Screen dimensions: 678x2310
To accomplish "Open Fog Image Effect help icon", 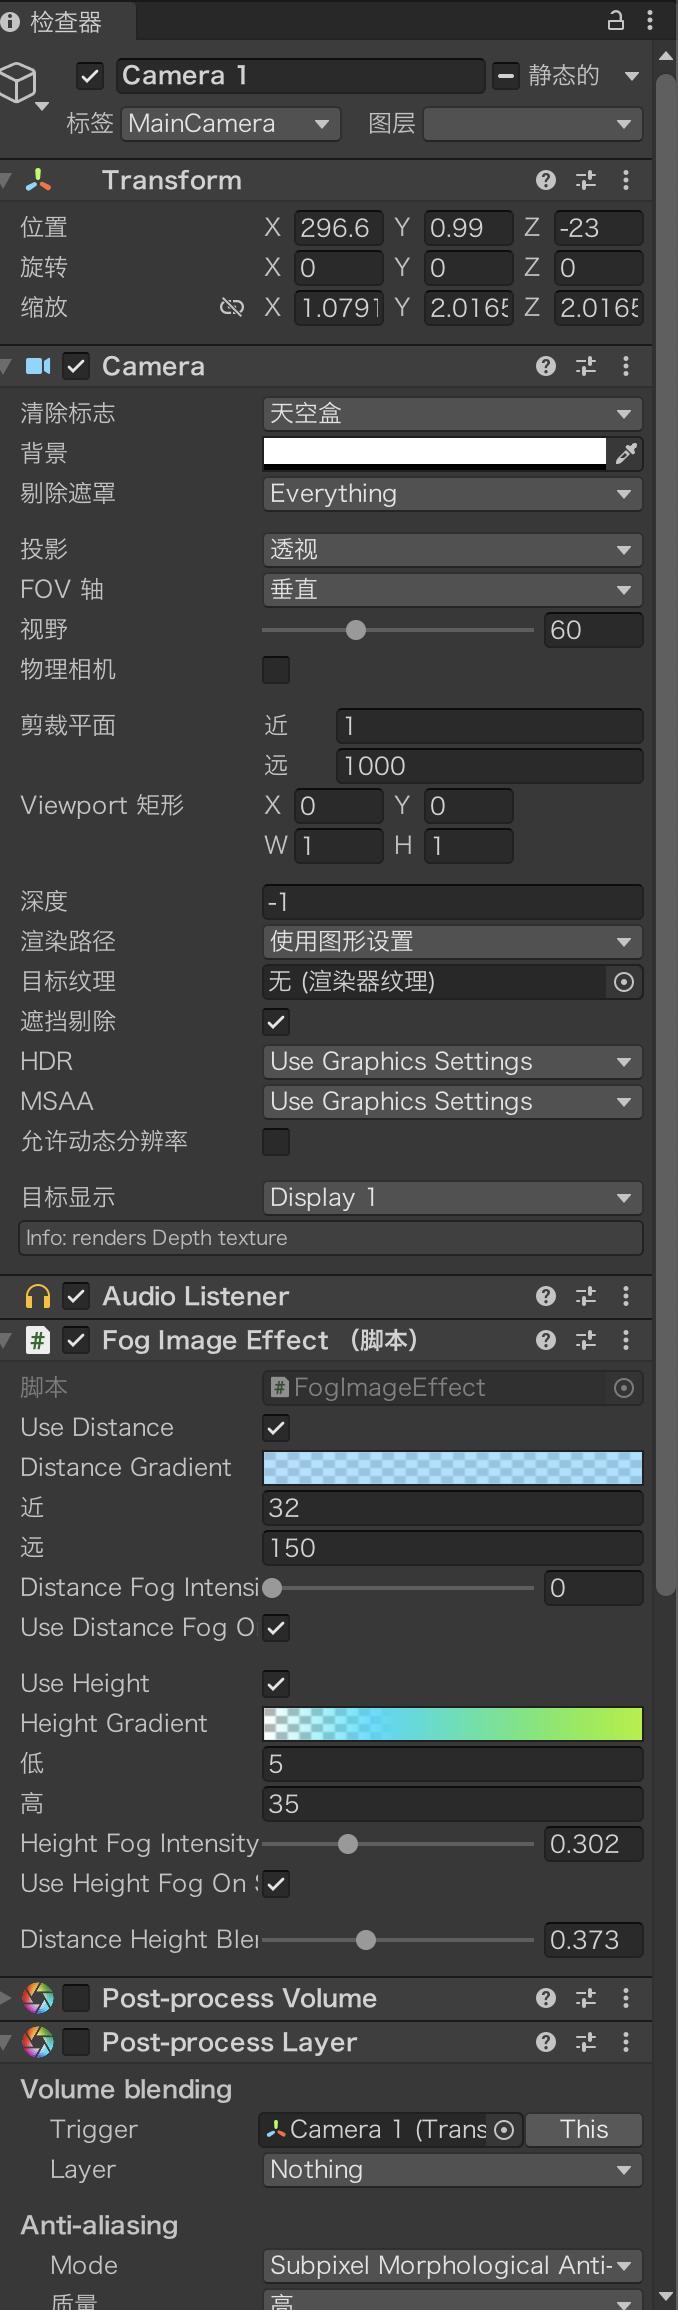I will pos(545,1340).
